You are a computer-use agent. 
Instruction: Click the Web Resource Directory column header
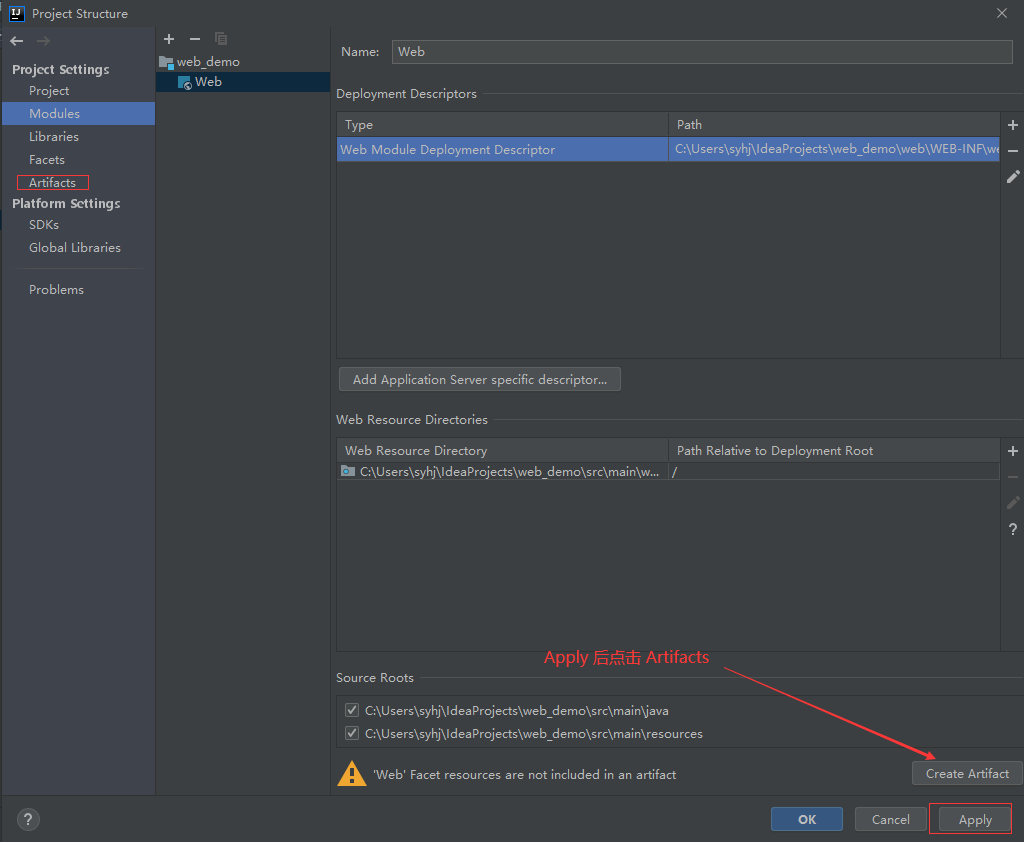click(x=502, y=450)
